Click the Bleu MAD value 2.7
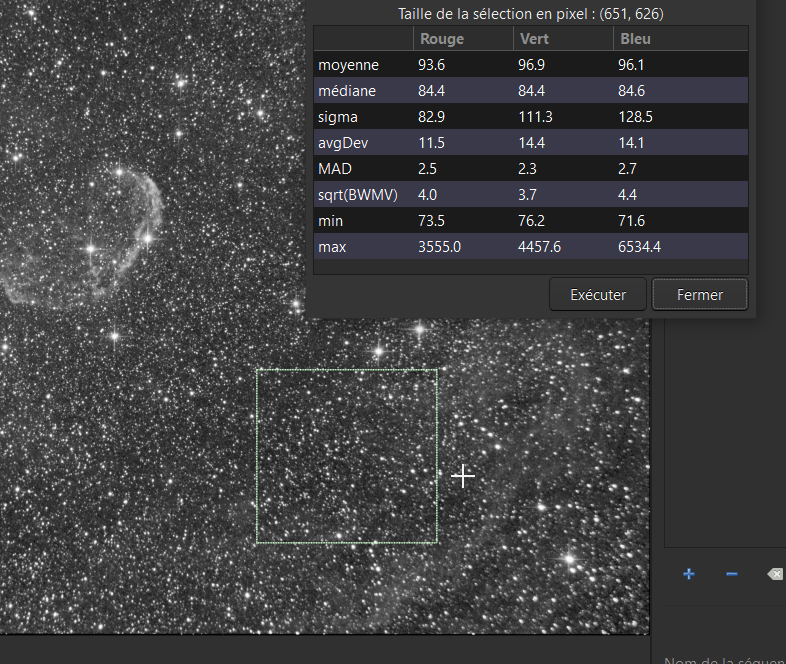The width and height of the screenshot is (786, 664). [627, 169]
